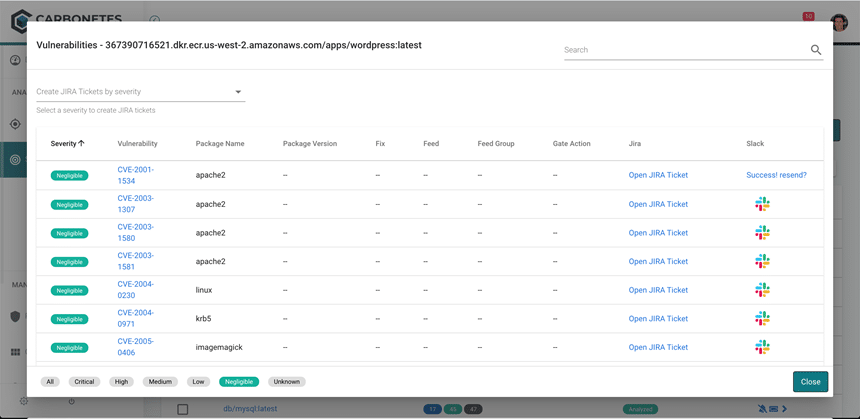The width and height of the screenshot is (860, 419).
Task: Open CVE-2005-0406 vulnerability link
Action: point(135,347)
